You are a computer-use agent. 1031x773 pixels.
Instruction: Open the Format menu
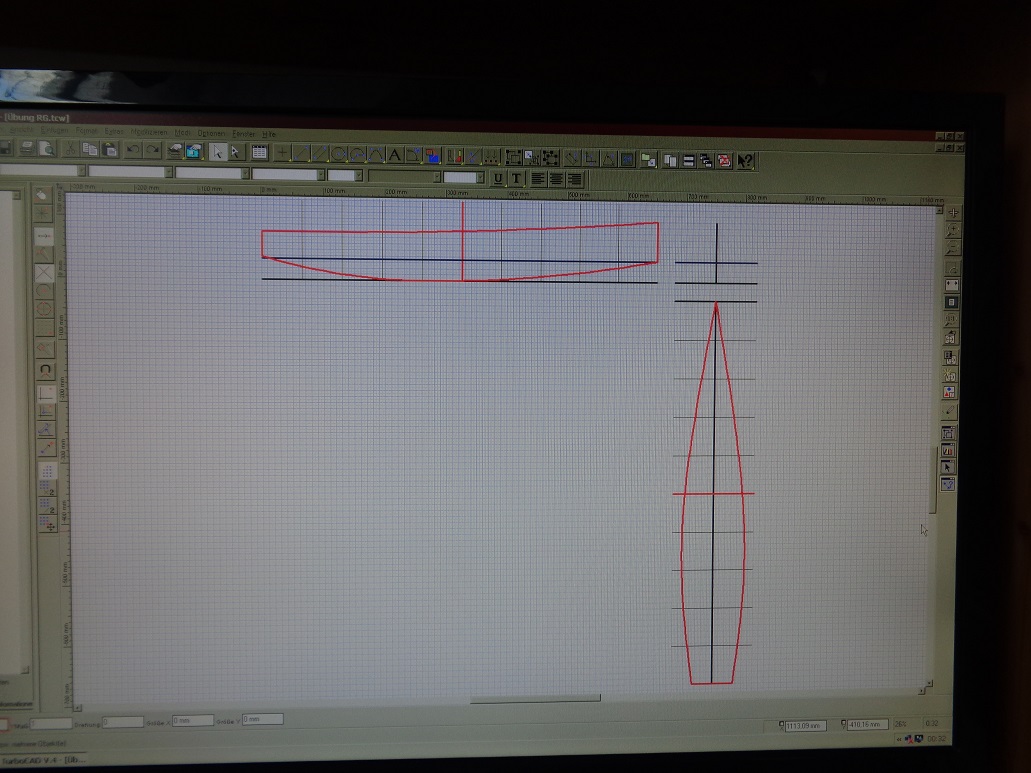pyautogui.click(x=86, y=131)
